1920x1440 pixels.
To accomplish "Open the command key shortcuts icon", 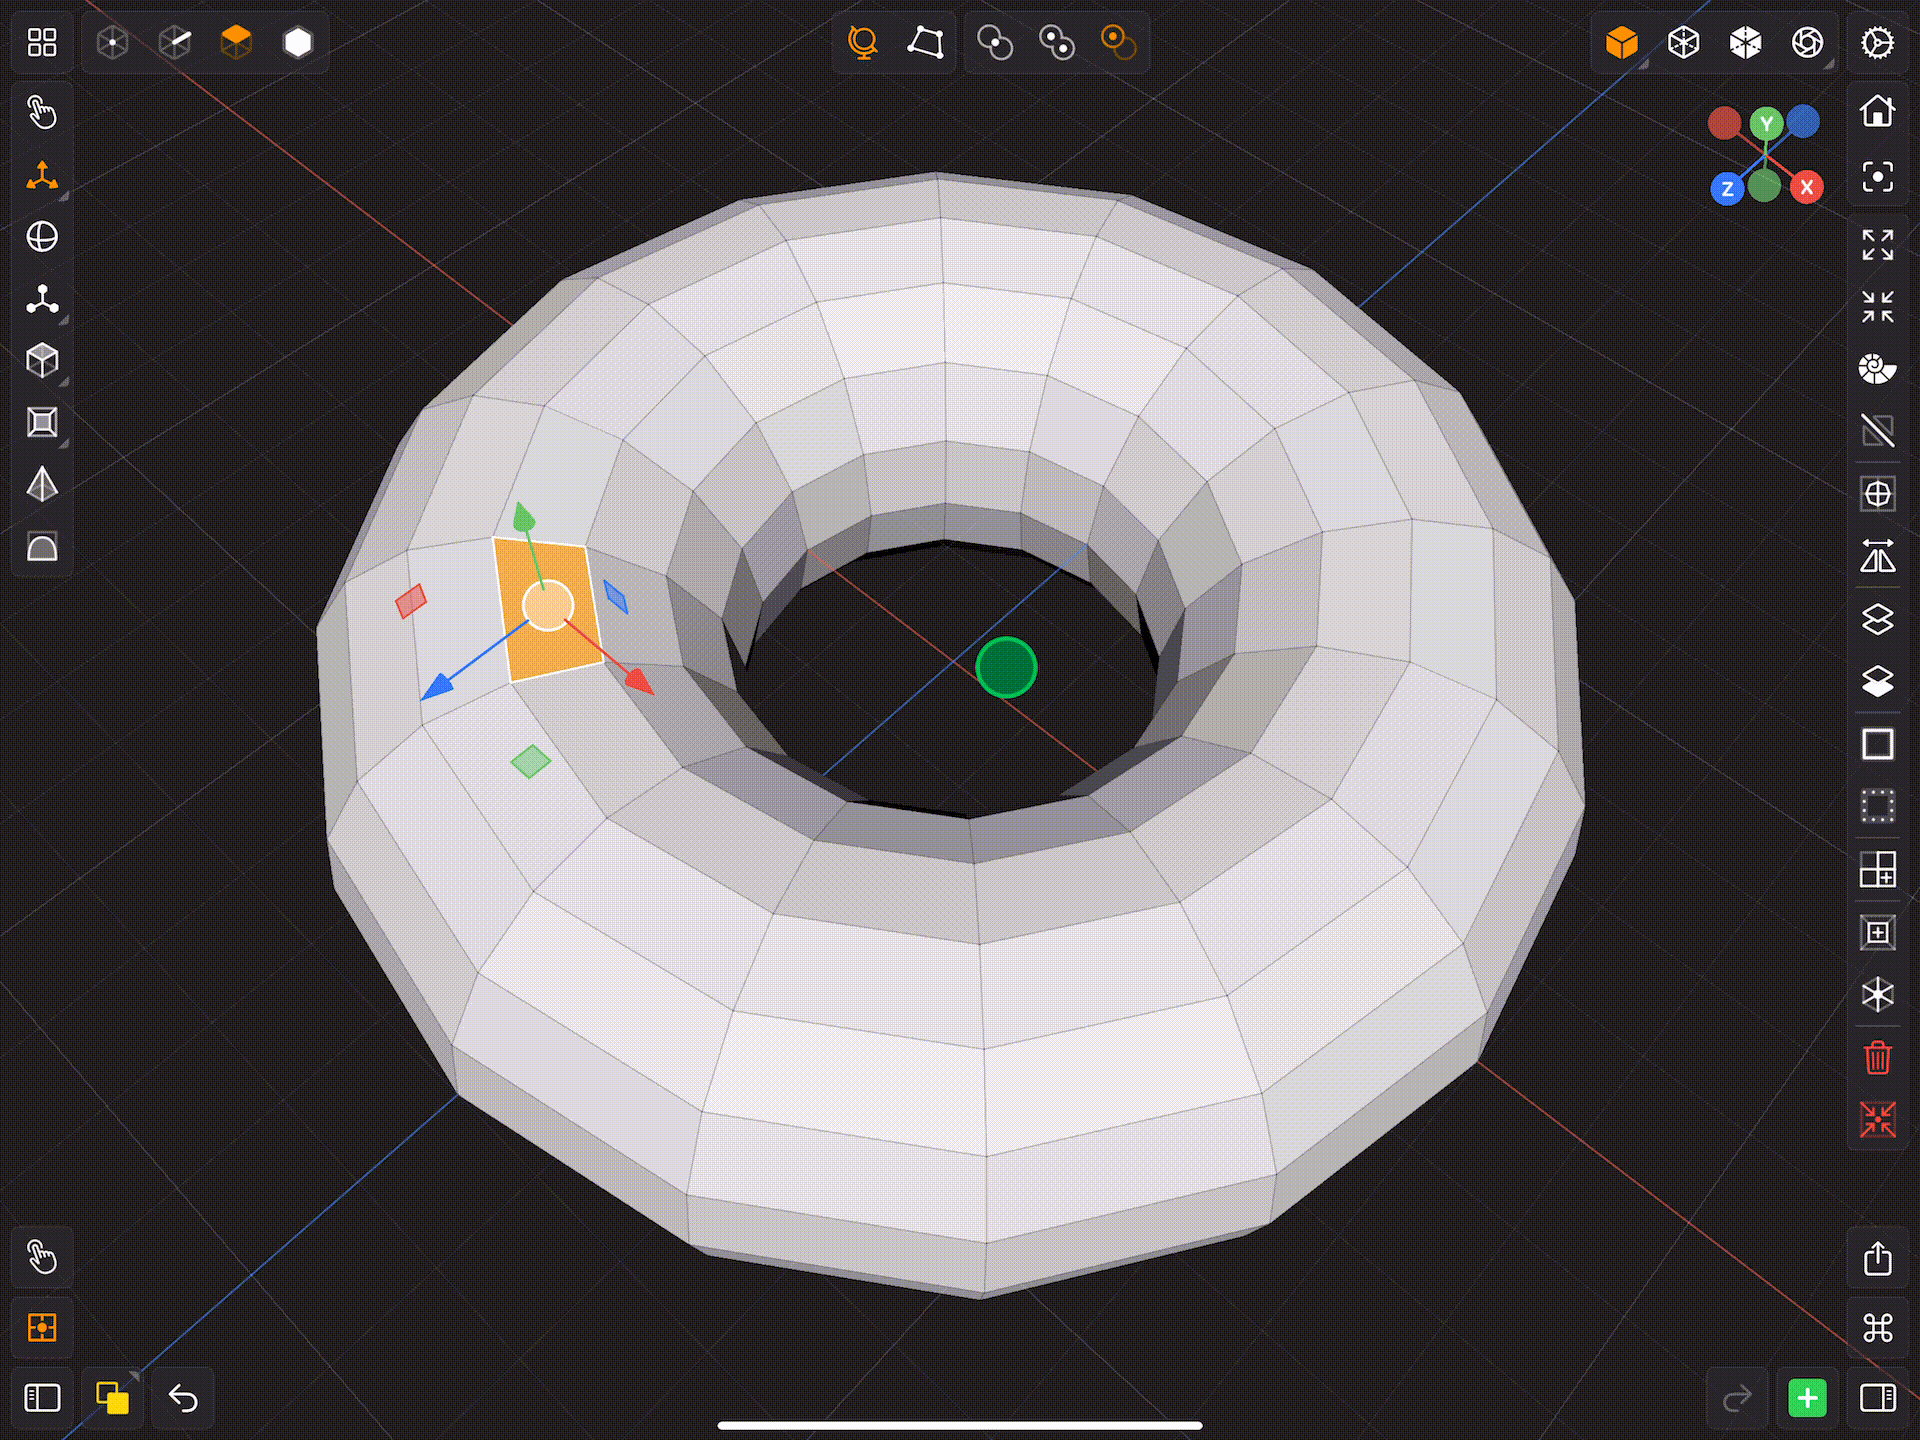I will click(1878, 1328).
